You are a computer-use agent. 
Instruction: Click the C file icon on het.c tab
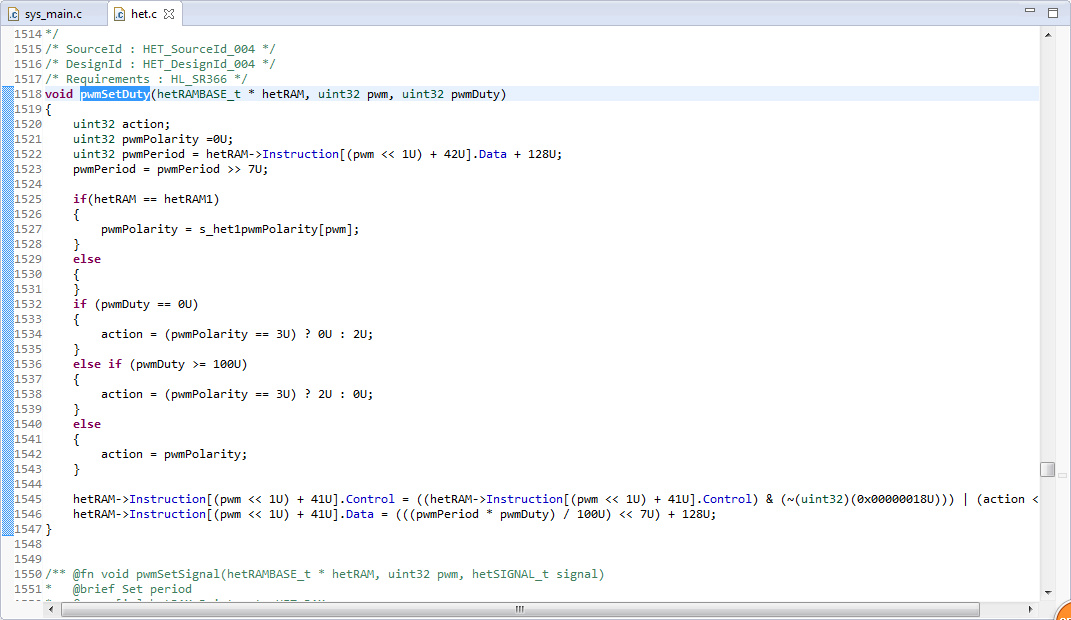[x=120, y=14]
